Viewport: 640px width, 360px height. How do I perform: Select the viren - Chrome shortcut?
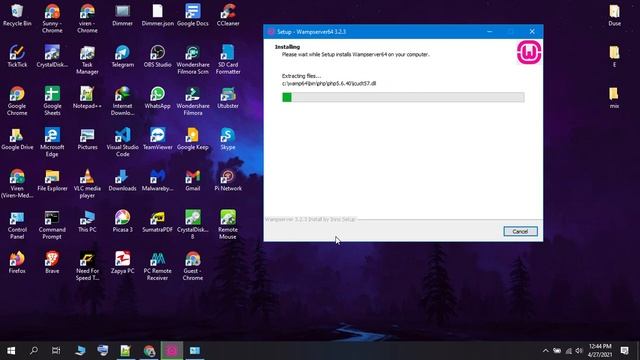click(87, 19)
